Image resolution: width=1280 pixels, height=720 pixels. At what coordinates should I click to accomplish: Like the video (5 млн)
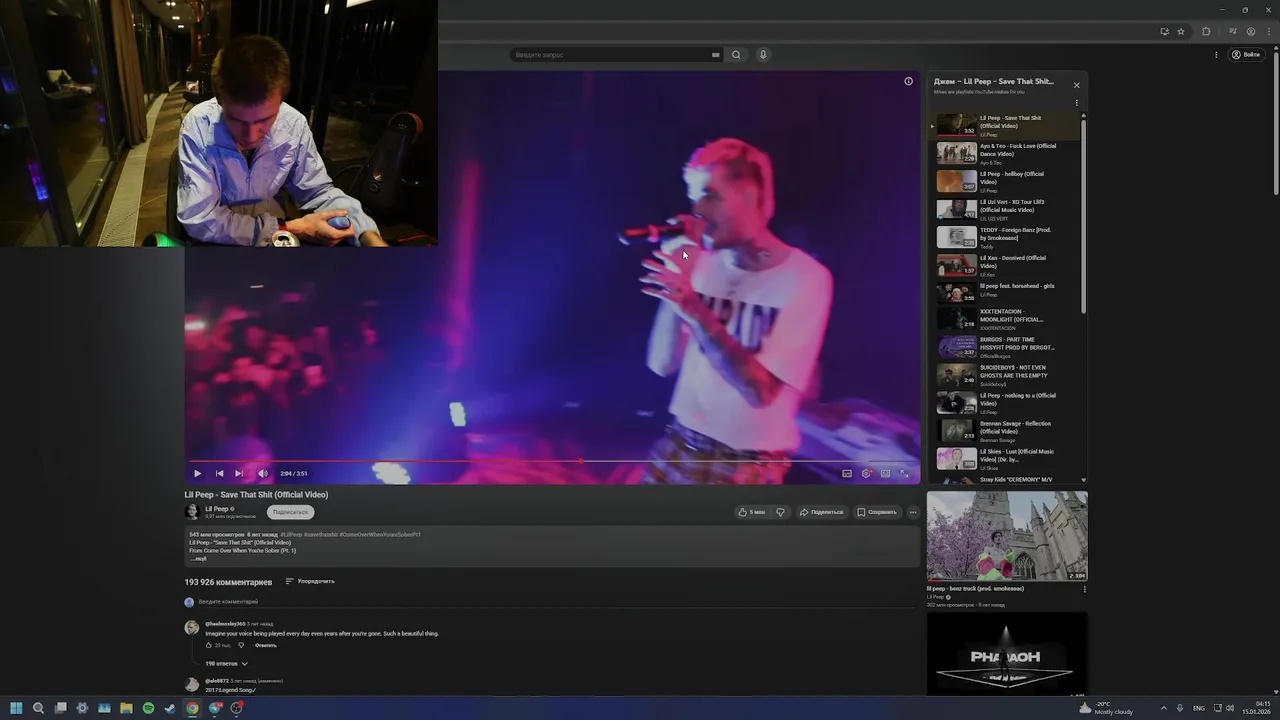coord(751,512)
